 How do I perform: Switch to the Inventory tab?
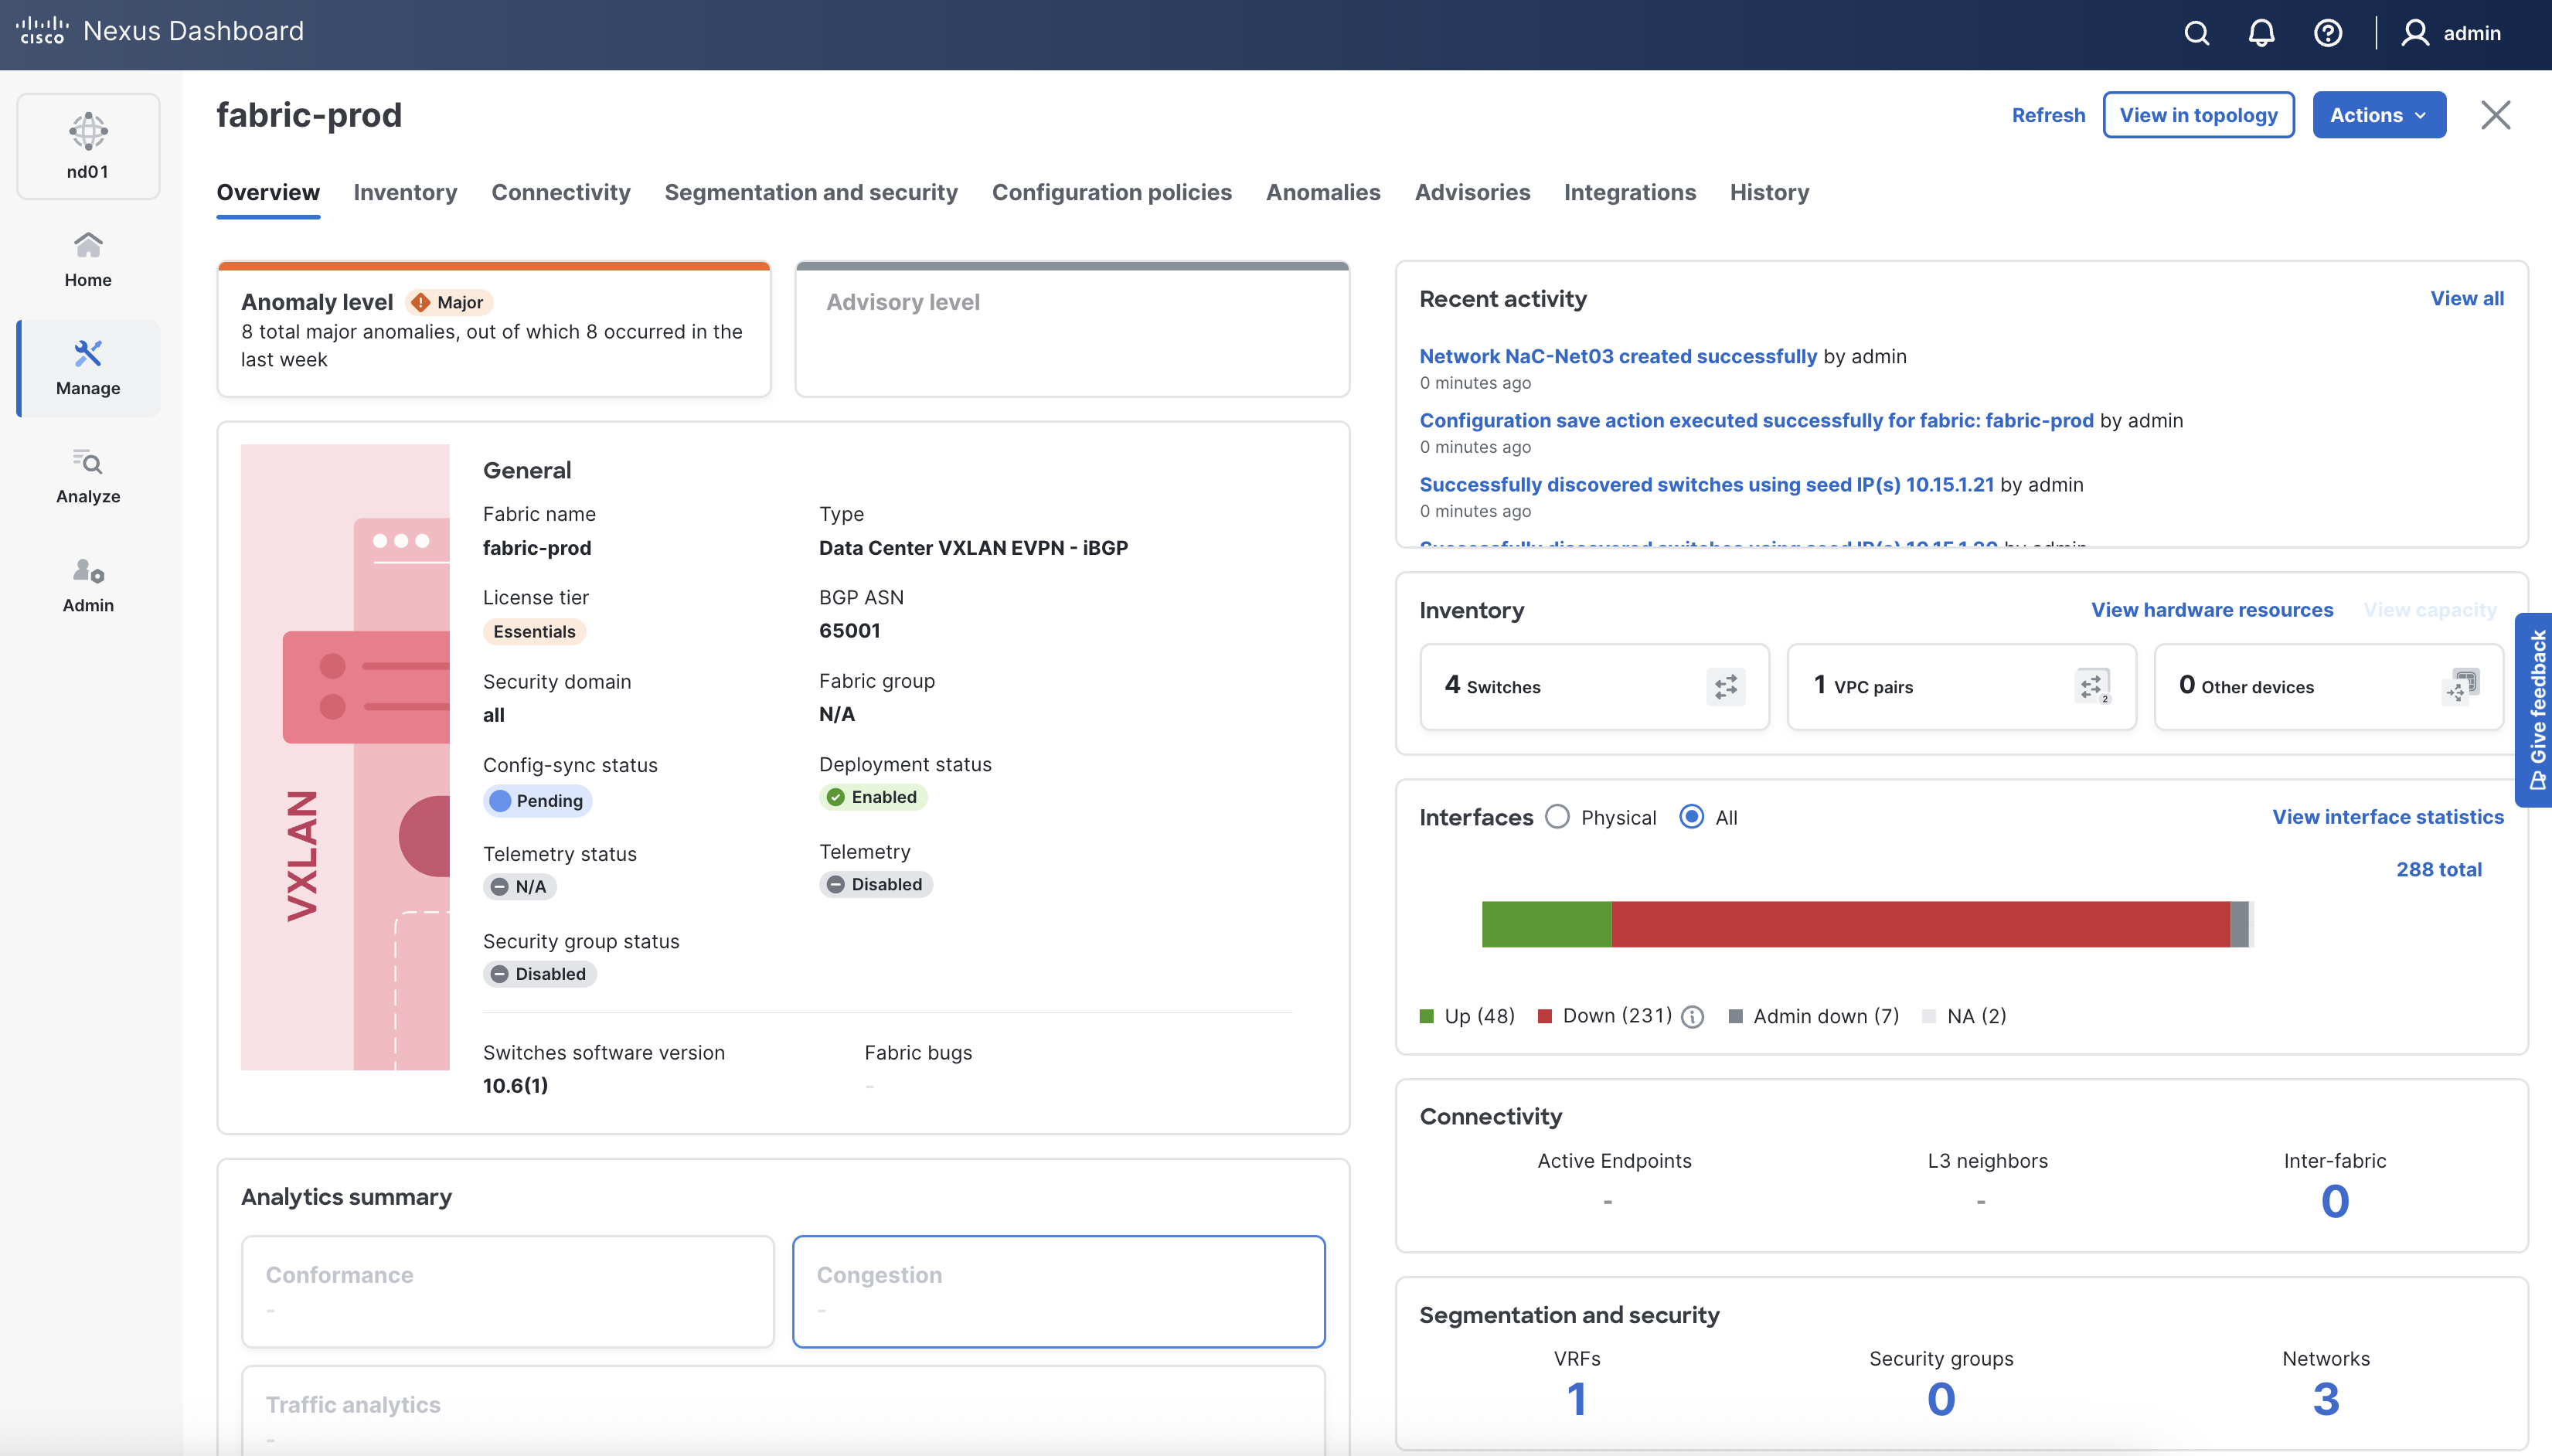click(405, 192)
